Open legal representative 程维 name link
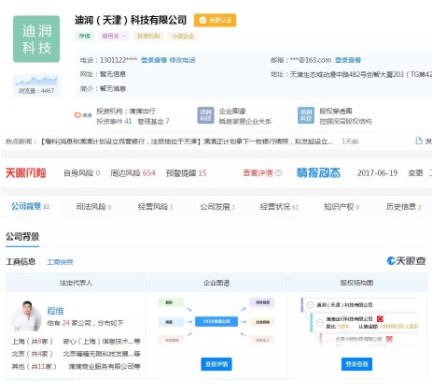 point(55,311)
